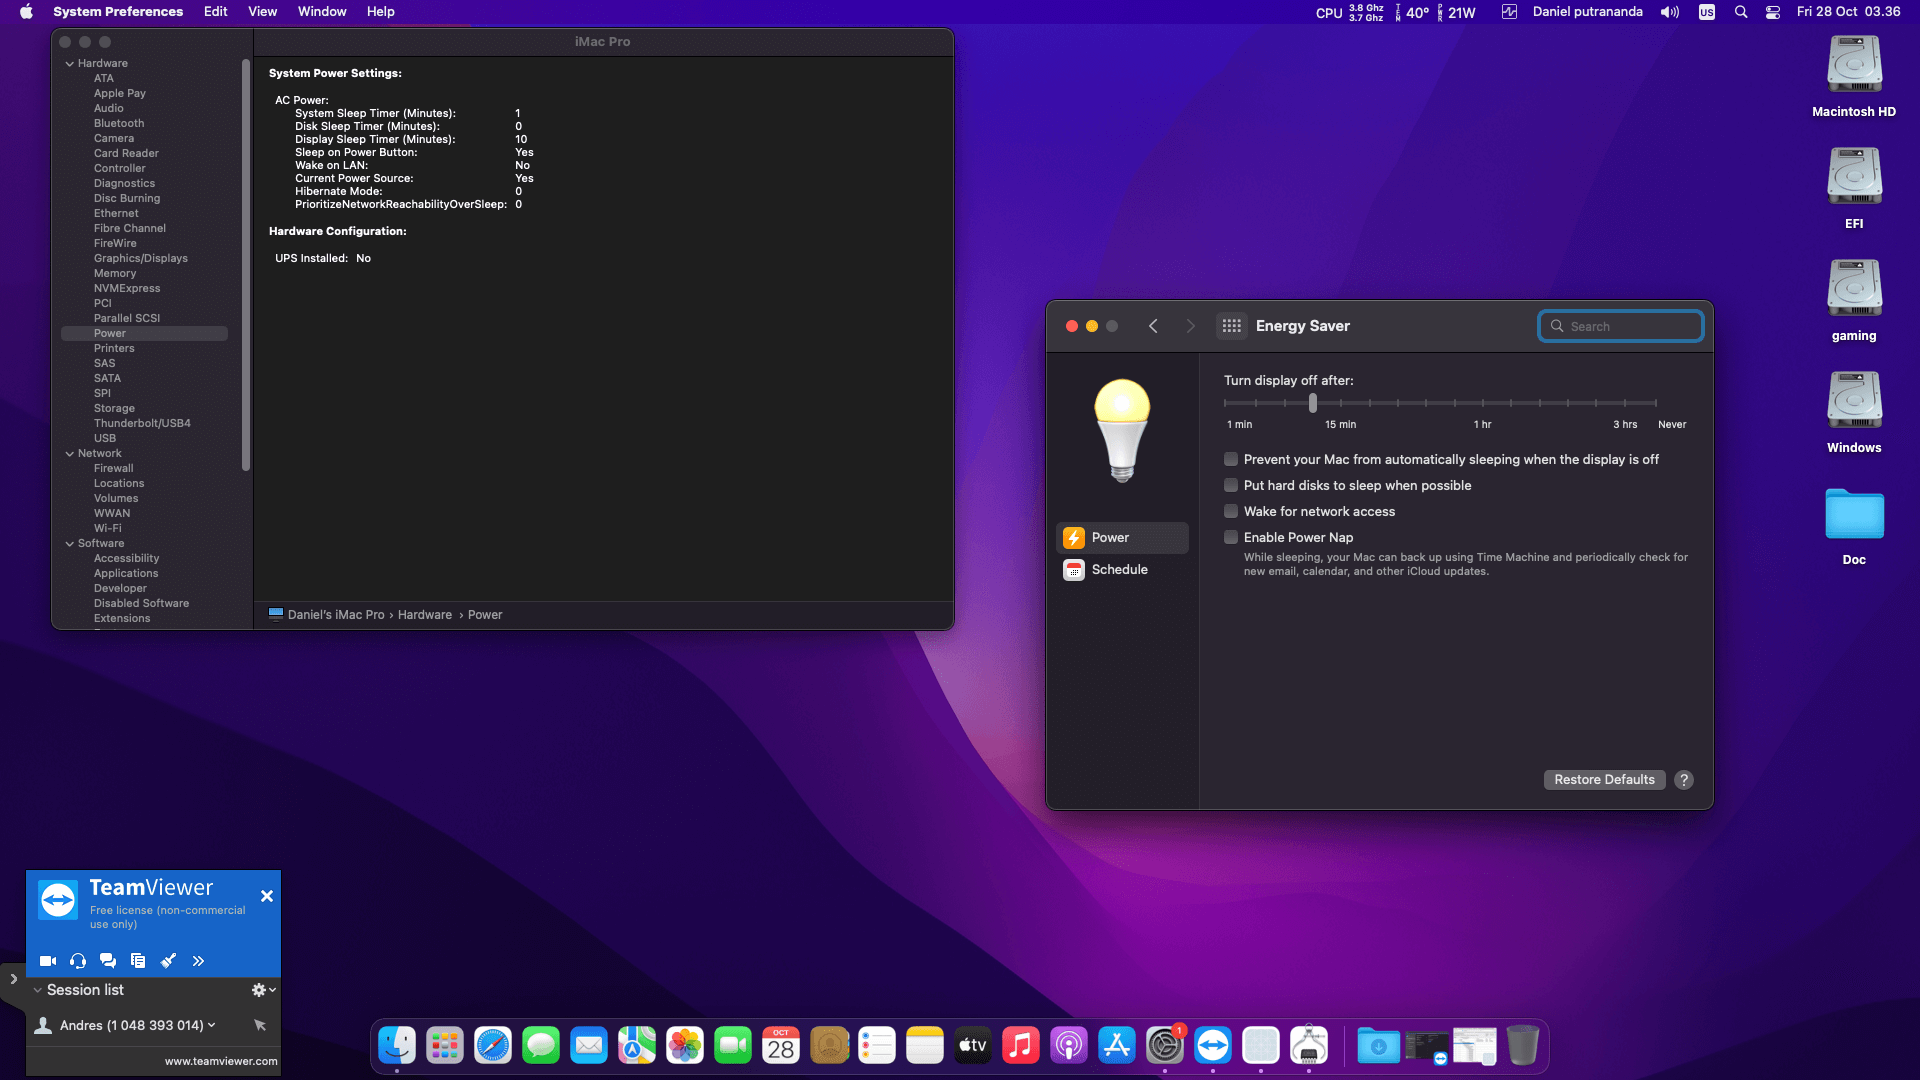Select Bluetooth in System Information sidebar
1920x1080 pixels.
point(119,124)
